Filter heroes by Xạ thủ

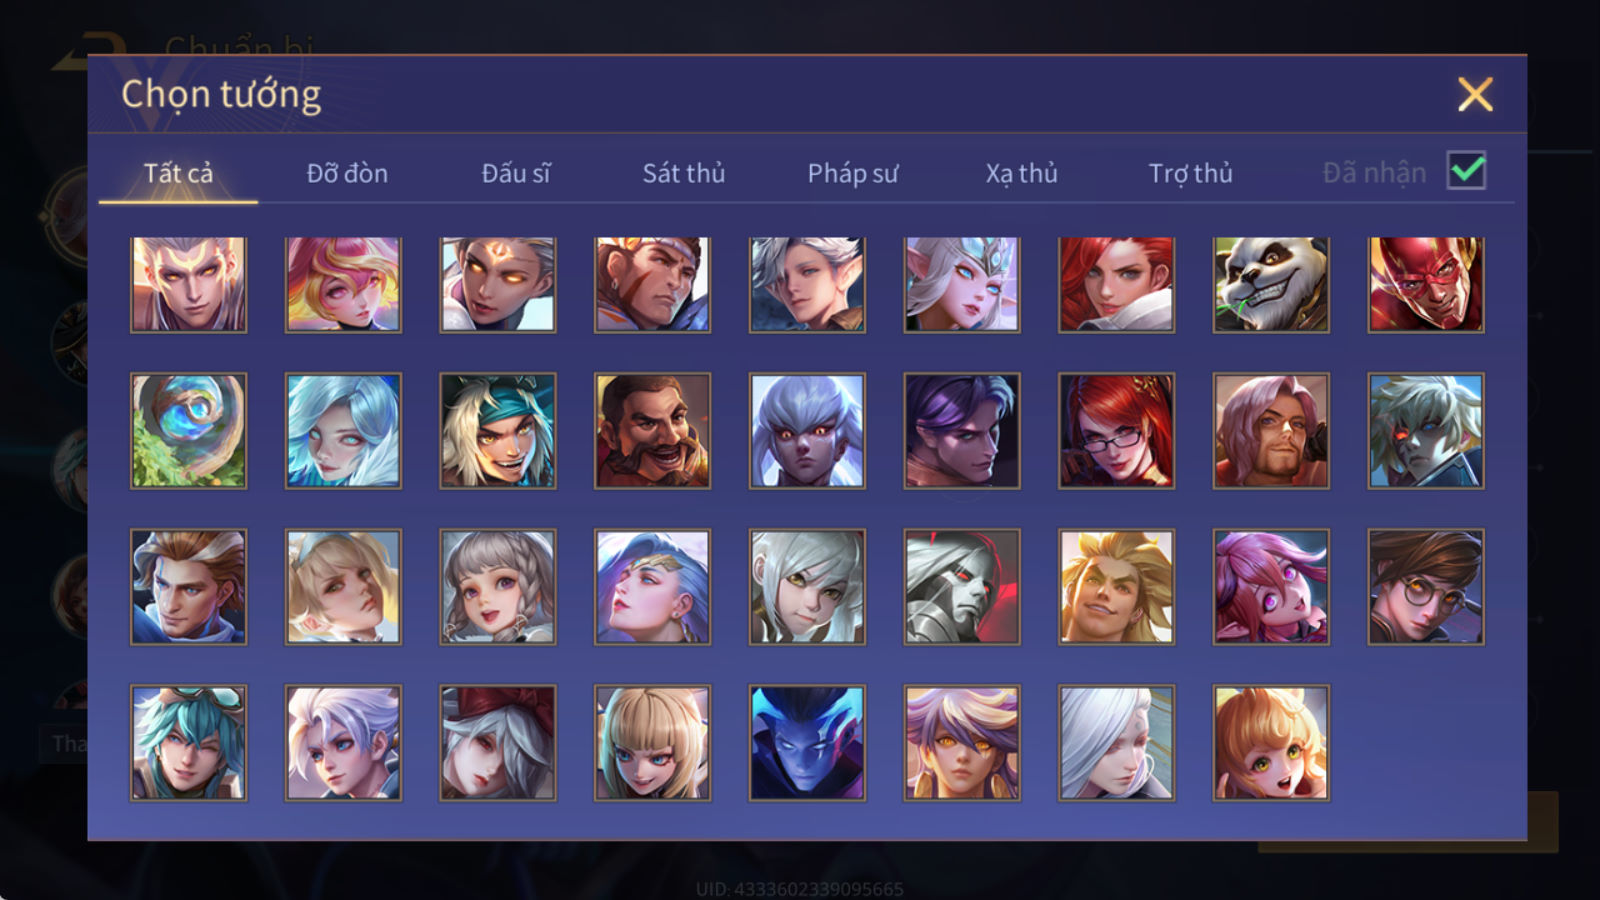pos(1021,173)
